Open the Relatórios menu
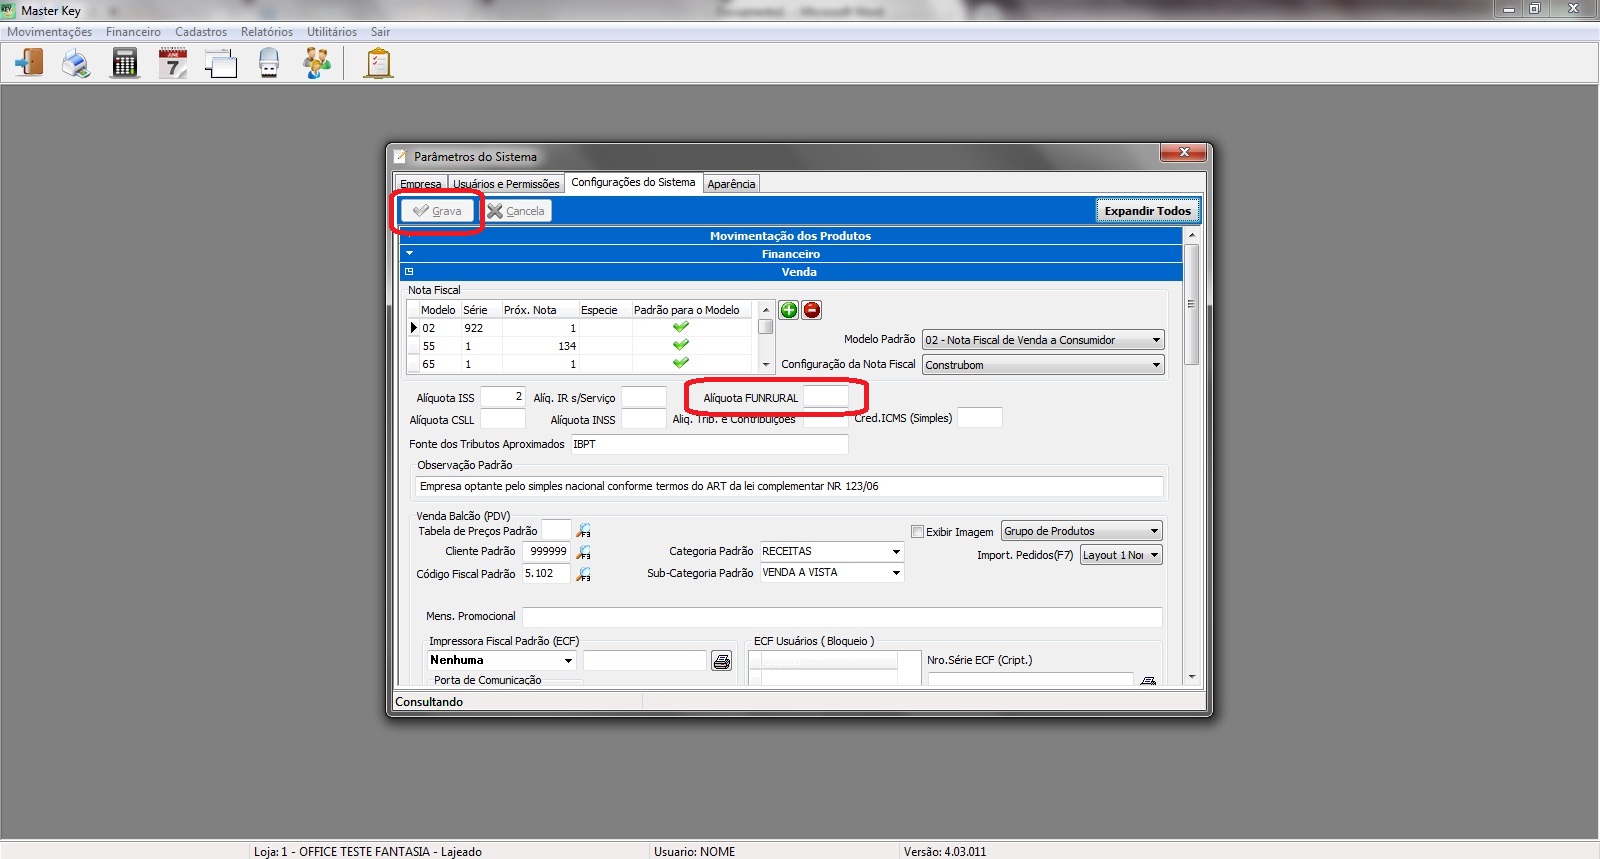This screenshot has height=859, width=1600. 267,32
